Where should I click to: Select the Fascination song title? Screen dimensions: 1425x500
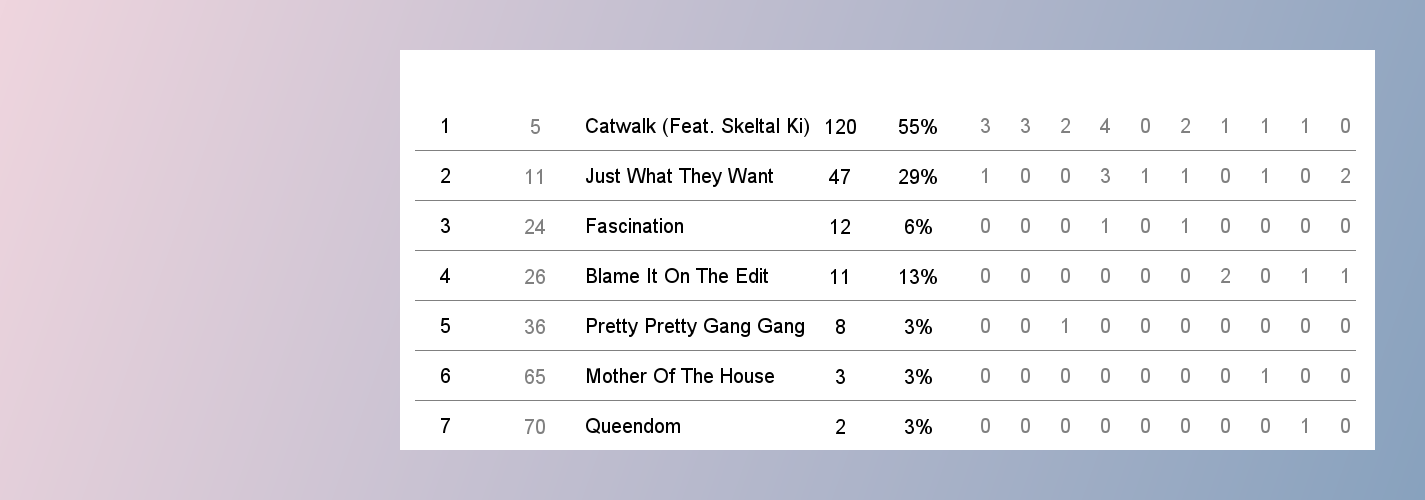(634, 226)
